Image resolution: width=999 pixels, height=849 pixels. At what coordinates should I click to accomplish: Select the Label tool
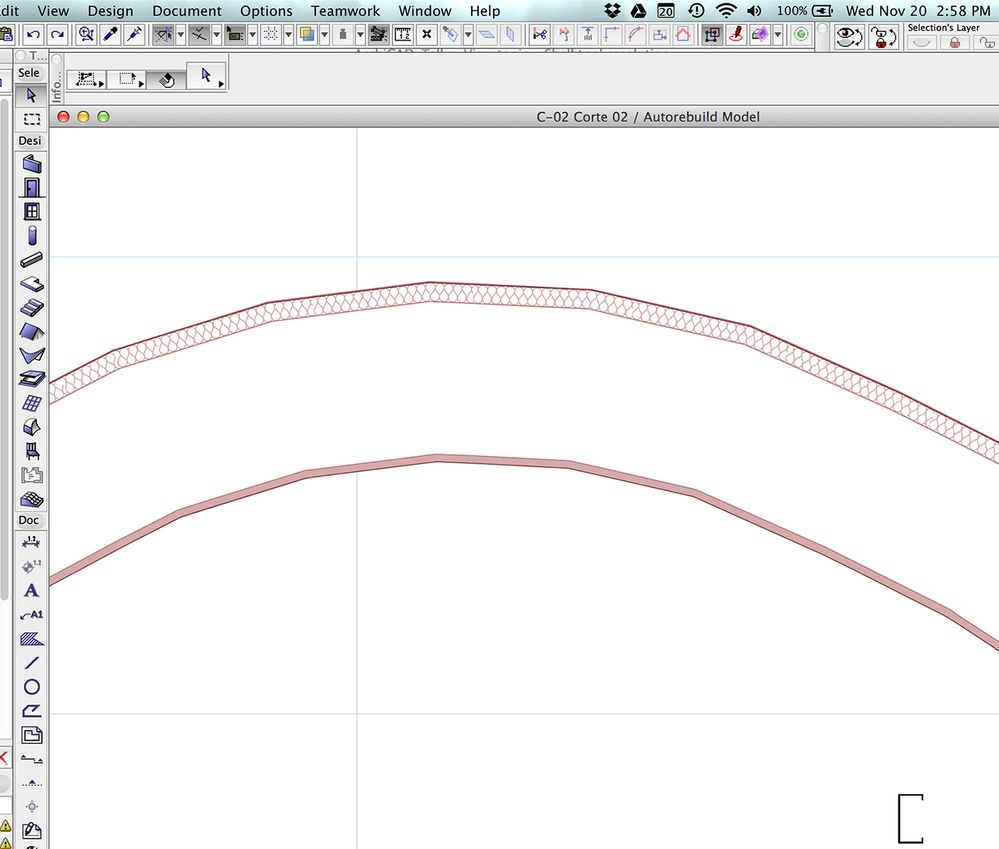[31, 615]
